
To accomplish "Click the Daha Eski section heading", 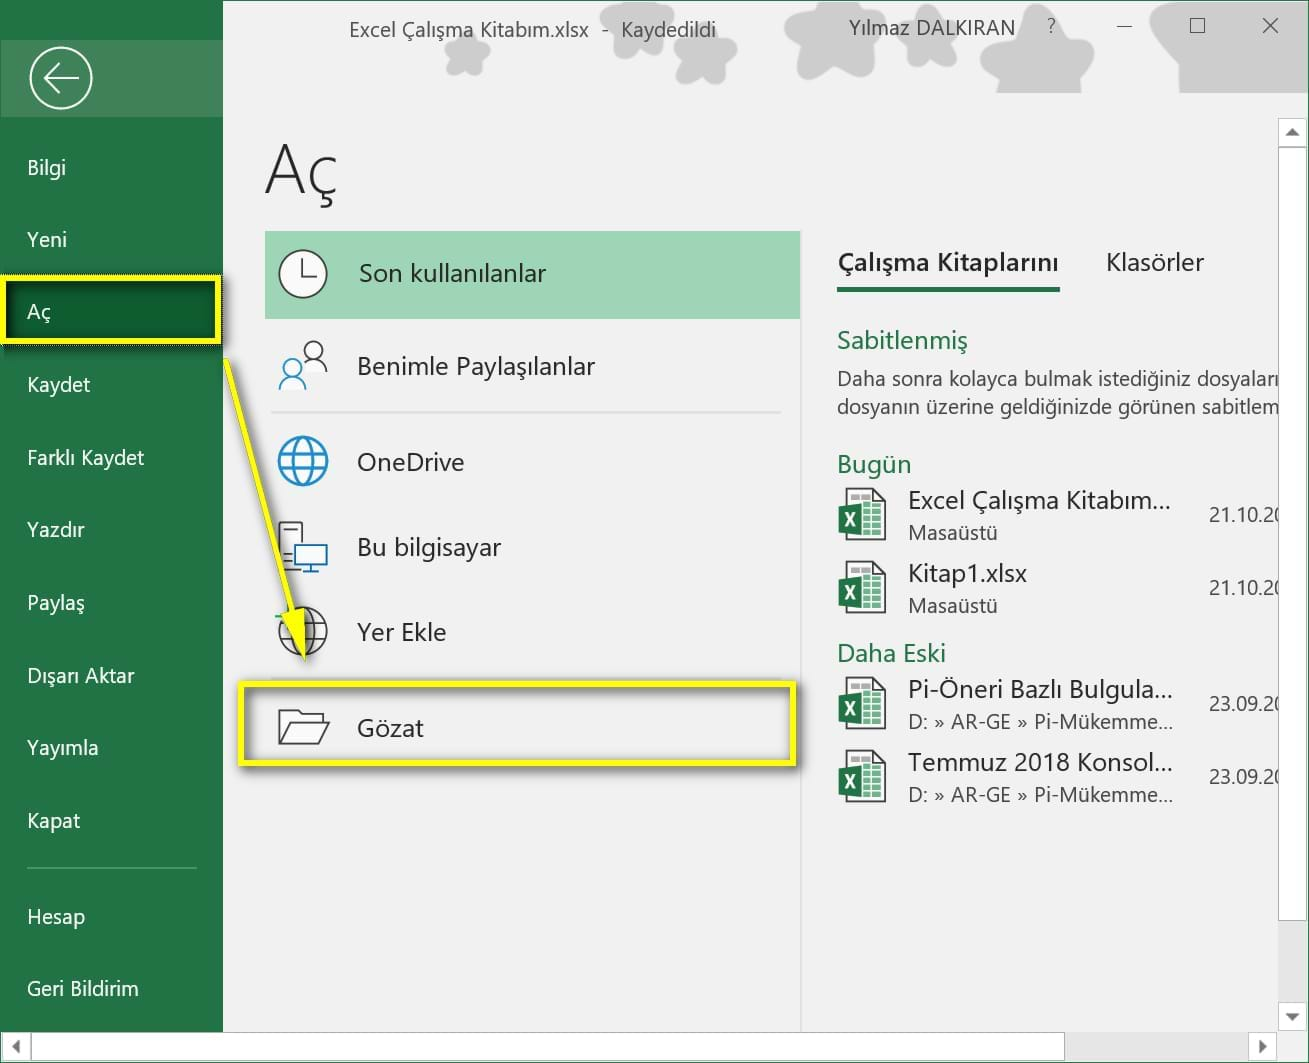I will point(891,654).
